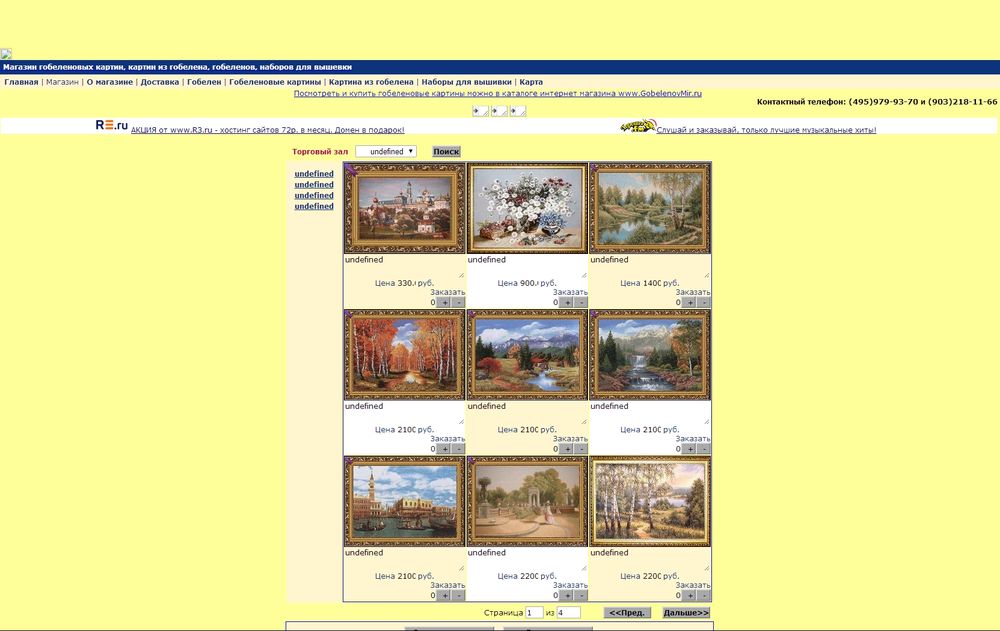Open the daisy bouquet still life thumbnail

point(527,208)
